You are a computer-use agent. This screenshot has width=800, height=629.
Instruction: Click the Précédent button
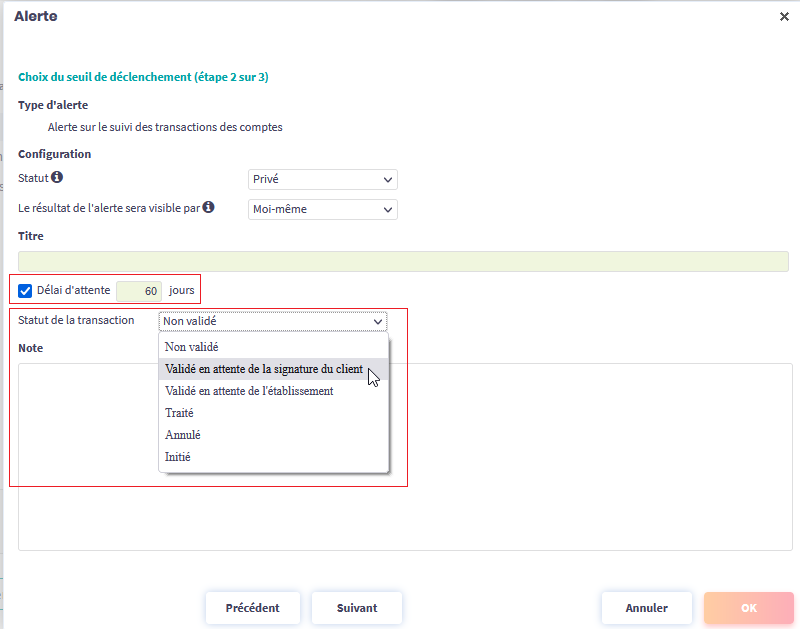pos(252,608)
